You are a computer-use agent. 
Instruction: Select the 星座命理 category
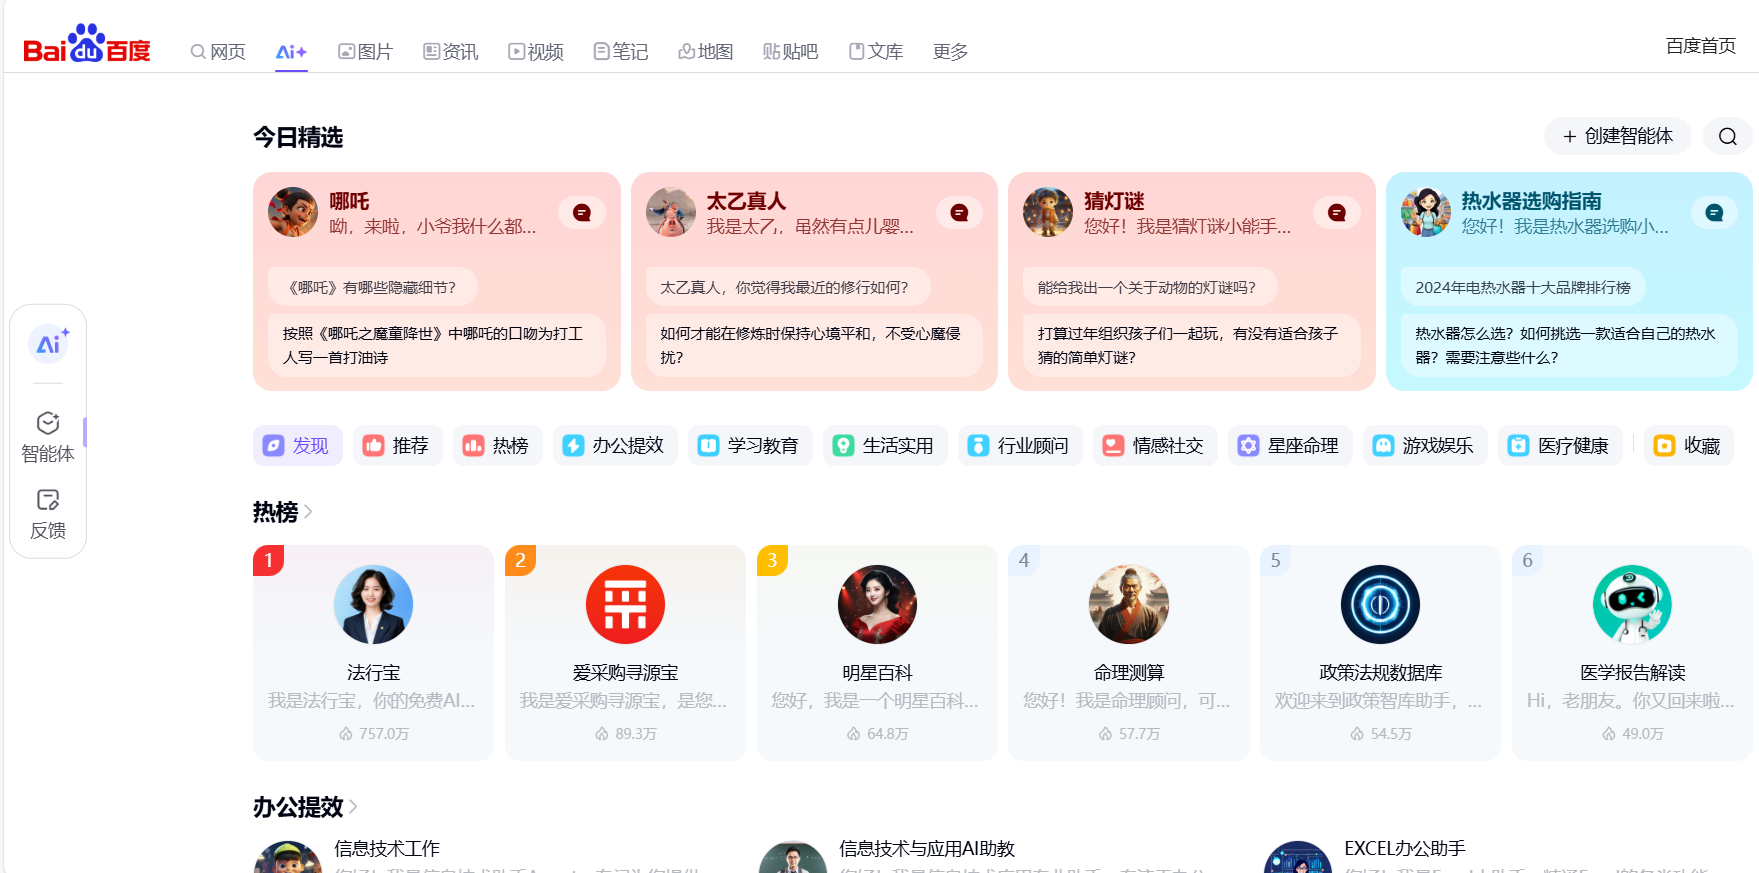[1290, 445]
